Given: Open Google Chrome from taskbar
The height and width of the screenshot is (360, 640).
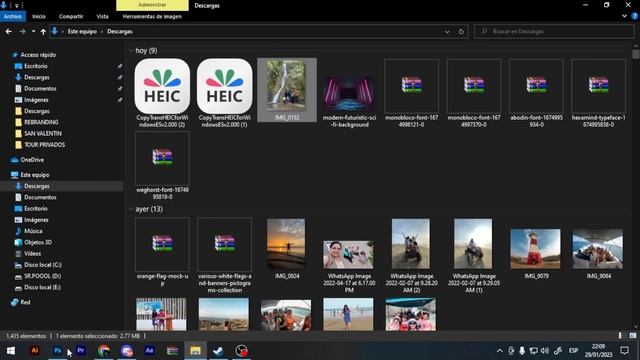Looking at the screenshot, I should [x=104, y=351].
